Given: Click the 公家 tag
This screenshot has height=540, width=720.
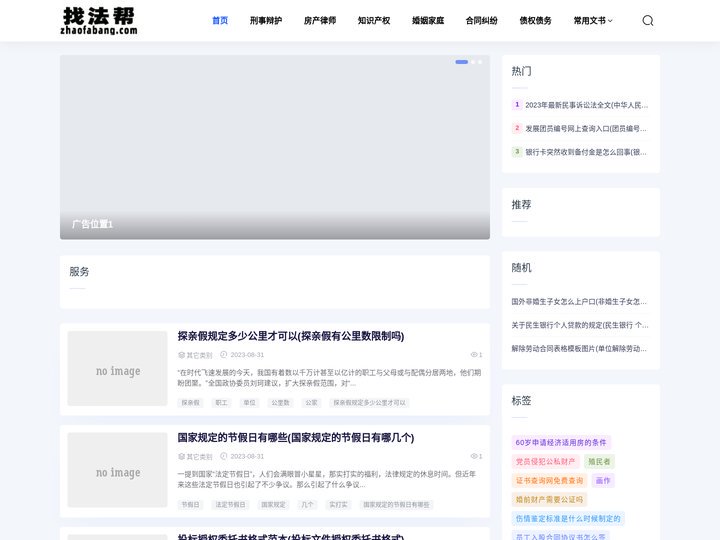Looking at the screenshot, I should coord(311,403).
